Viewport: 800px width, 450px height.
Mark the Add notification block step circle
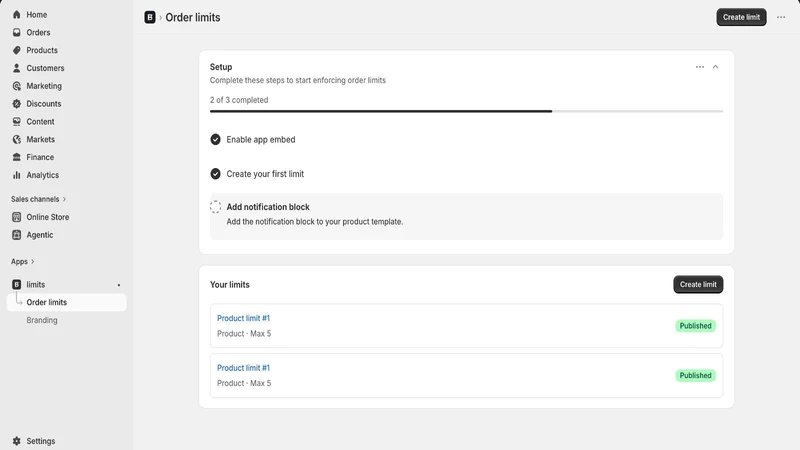[x=215, y=207]
